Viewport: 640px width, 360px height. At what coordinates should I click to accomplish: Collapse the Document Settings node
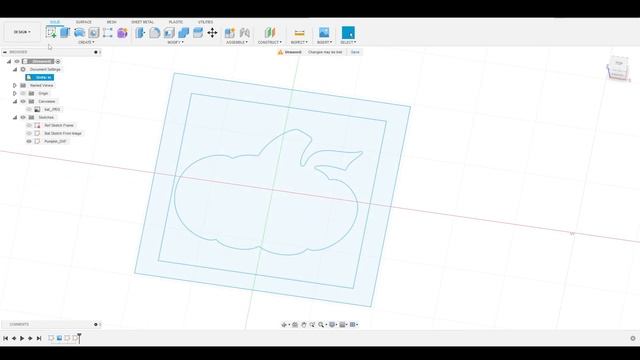[x=15, y=69]
